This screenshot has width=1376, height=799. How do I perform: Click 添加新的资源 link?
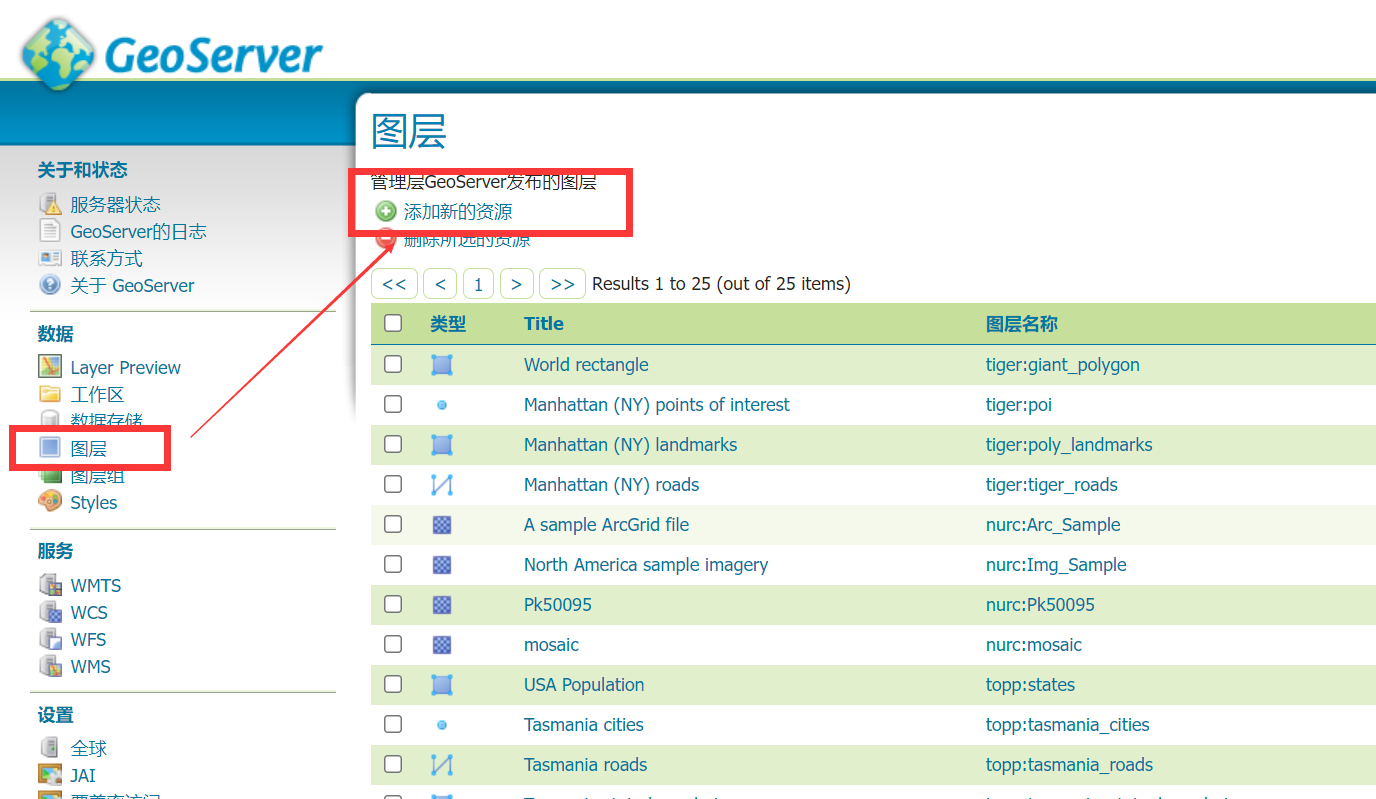458,212
